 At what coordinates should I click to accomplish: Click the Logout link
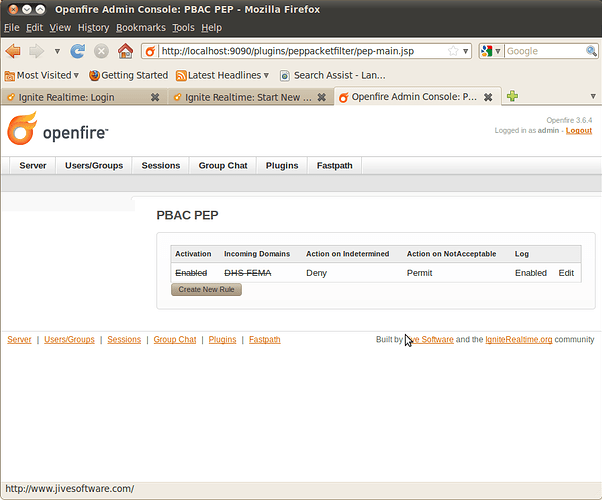[x=579, y=131]
